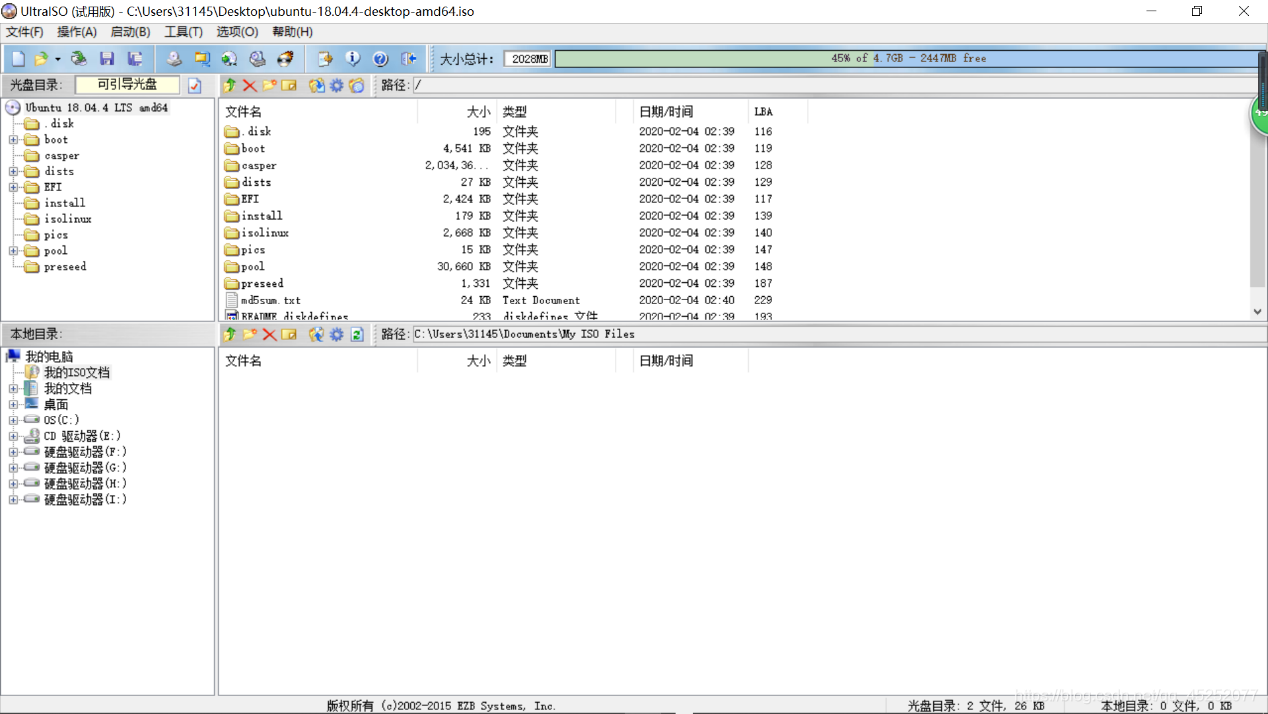Click the Save As toolbar icon
The image size is (1268, 714).
(134, 59)
